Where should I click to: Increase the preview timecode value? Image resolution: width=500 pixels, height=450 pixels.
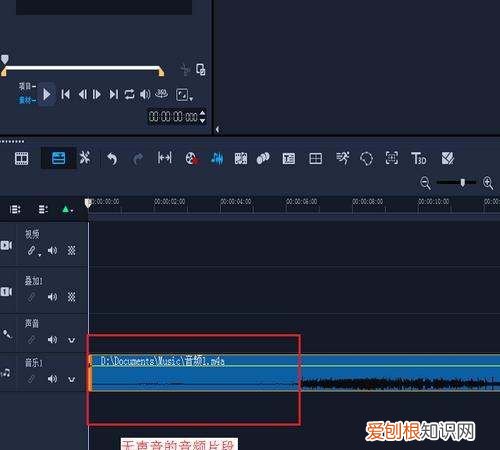(x=202, y=113)
